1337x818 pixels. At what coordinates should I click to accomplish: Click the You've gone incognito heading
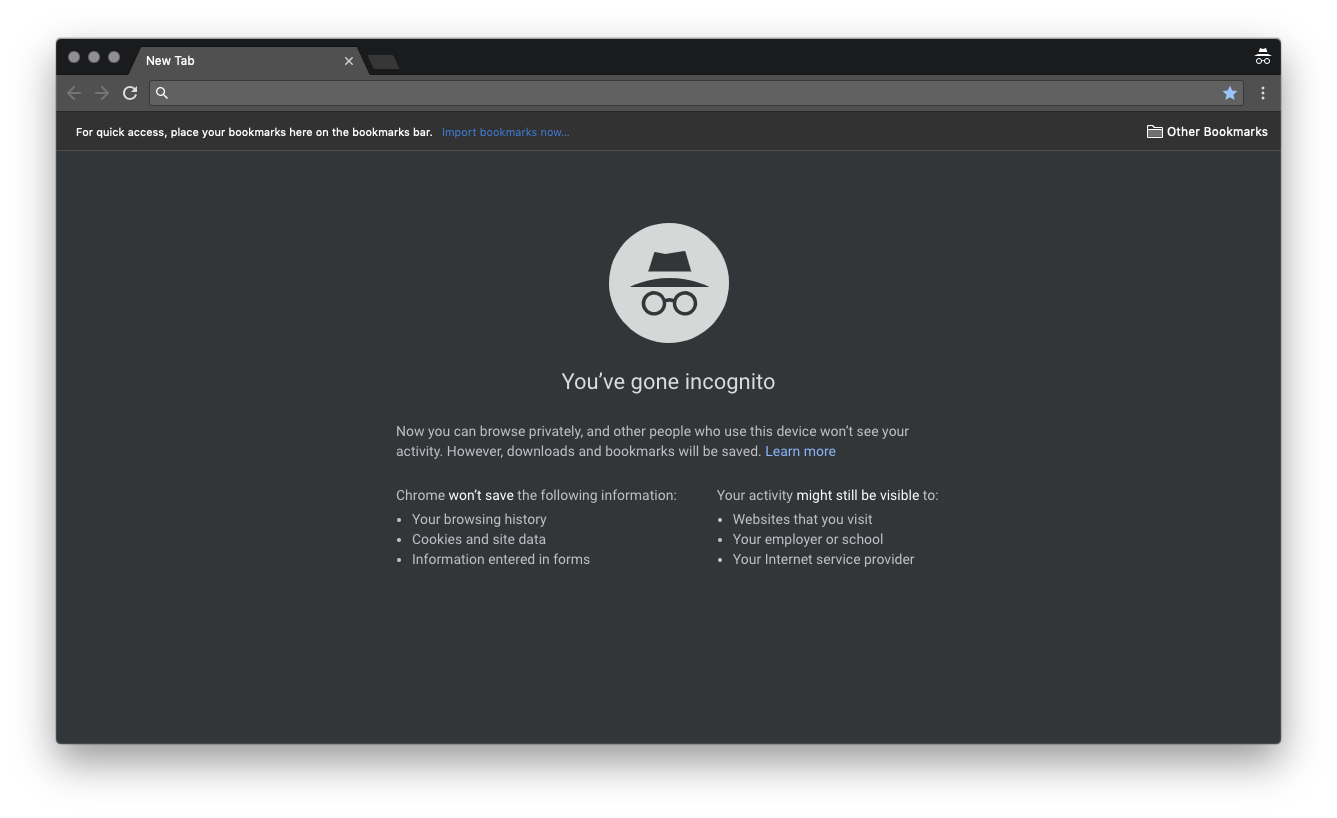pos(668,381)
